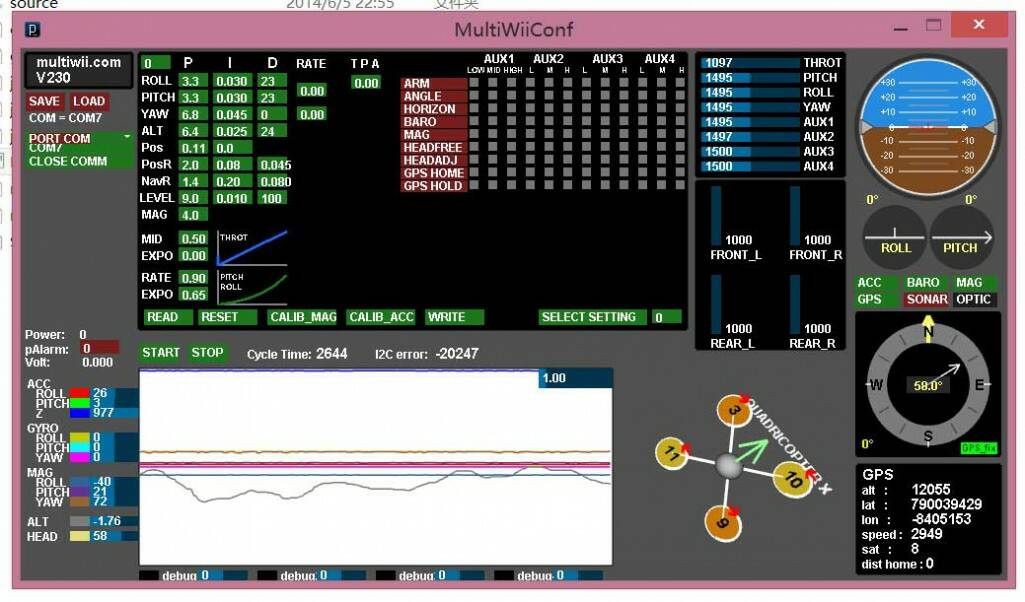The width and height of the screenshot is (1025, 602).
Task: Open the PORT COM dropdown list
Action: coord(79,138)
